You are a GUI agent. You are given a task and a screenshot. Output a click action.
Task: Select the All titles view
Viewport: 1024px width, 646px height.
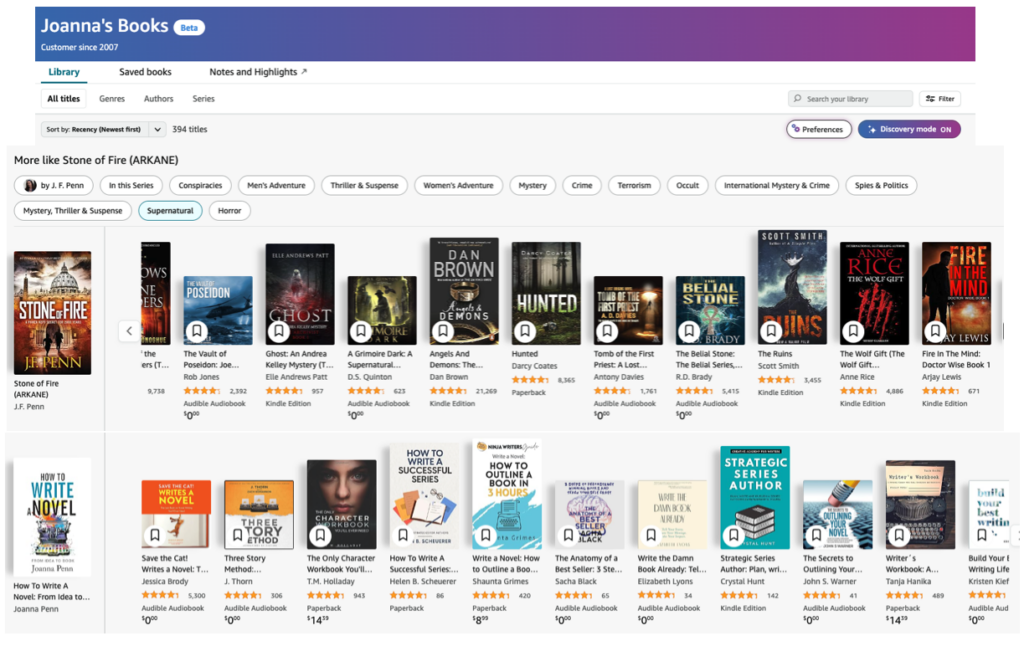point(63,99)
